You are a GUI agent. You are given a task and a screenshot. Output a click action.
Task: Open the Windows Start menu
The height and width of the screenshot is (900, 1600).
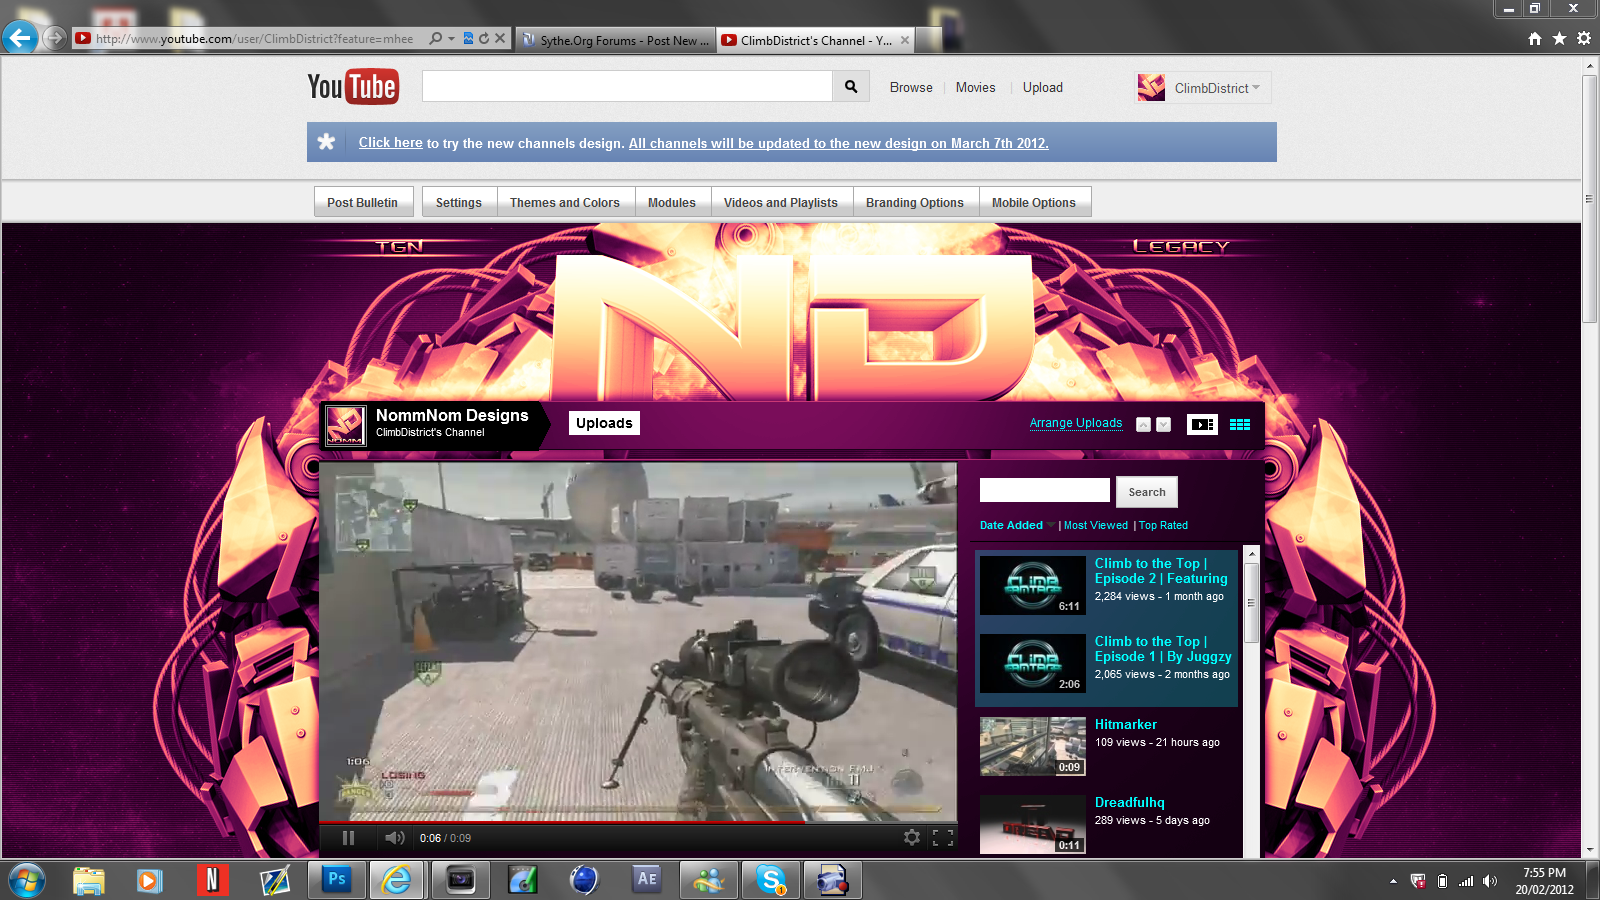point(27,880)
